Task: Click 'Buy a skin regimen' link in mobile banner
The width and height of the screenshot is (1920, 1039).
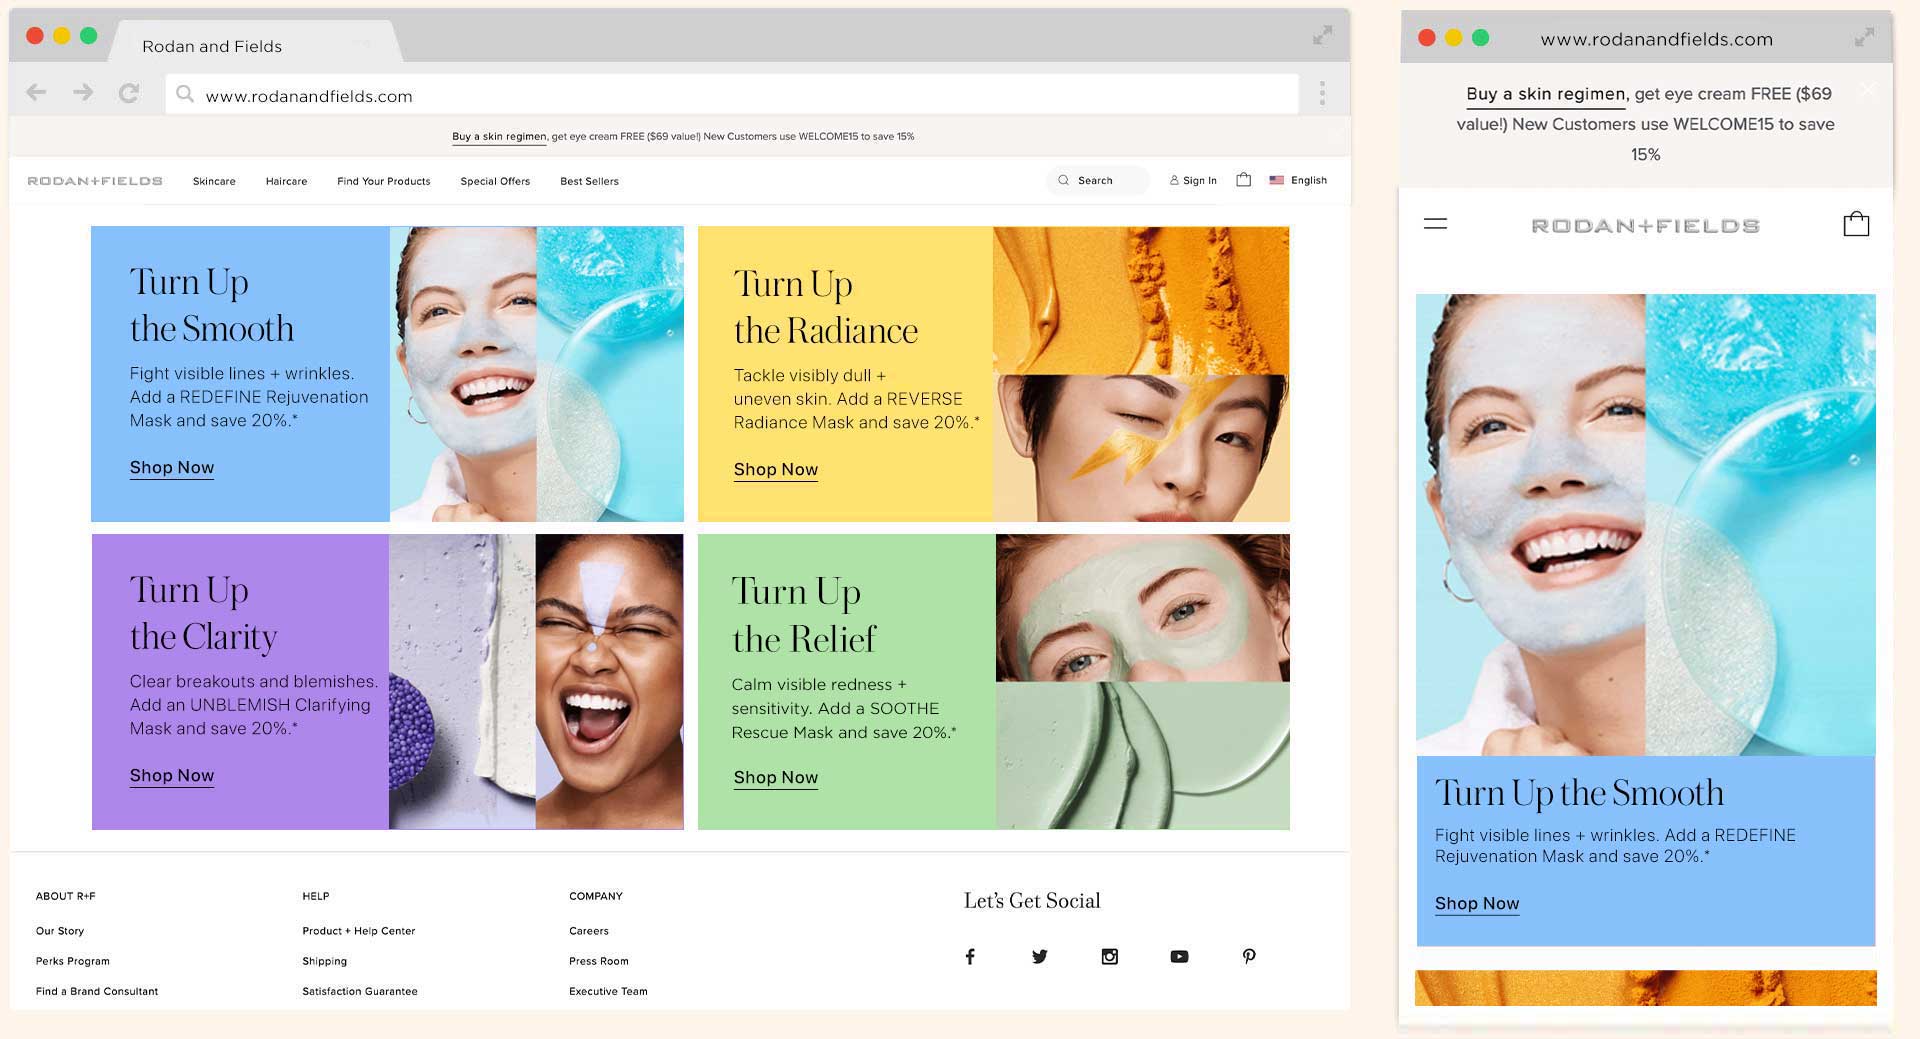Action: (x=1546, y=94)
